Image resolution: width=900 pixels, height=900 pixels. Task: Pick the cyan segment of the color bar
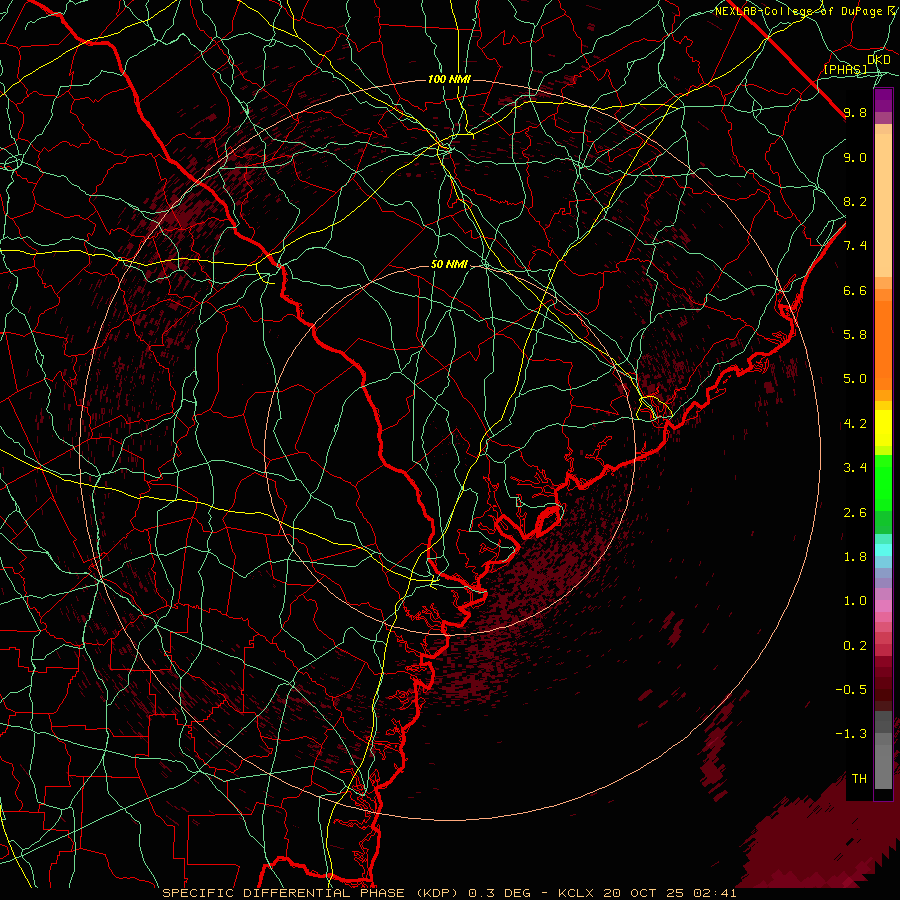pos(883,550)
